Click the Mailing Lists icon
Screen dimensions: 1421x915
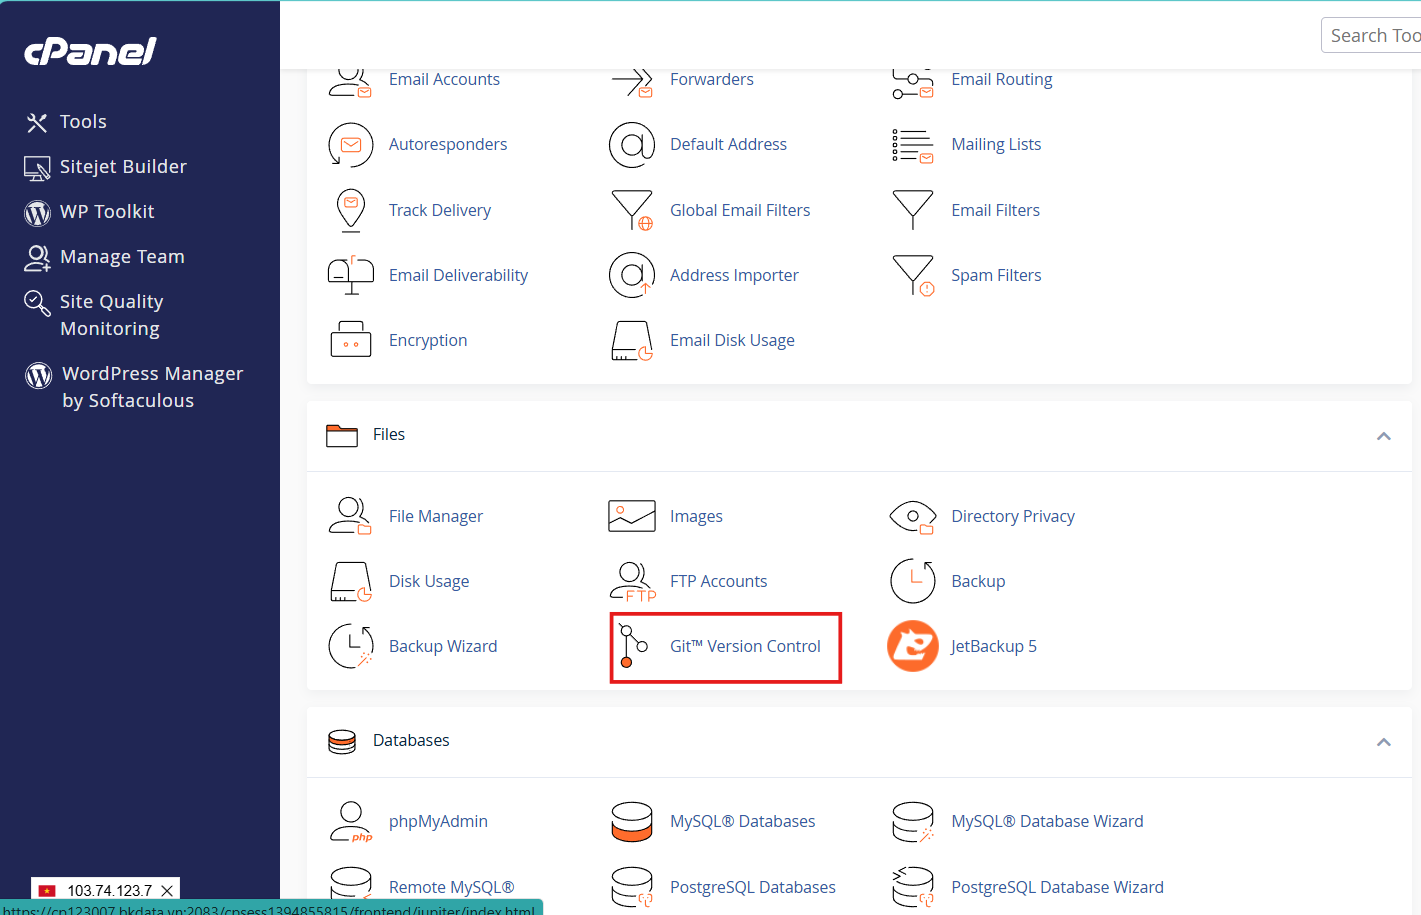click(913, 146)
